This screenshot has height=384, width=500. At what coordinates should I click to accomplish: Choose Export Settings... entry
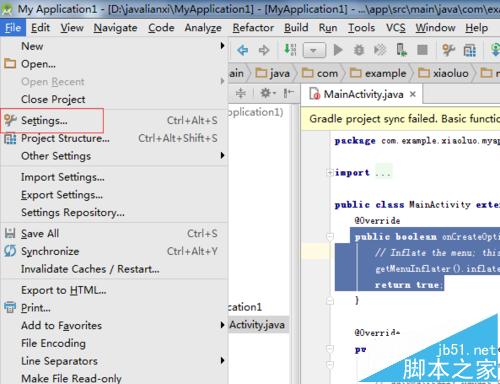[114, 195]
